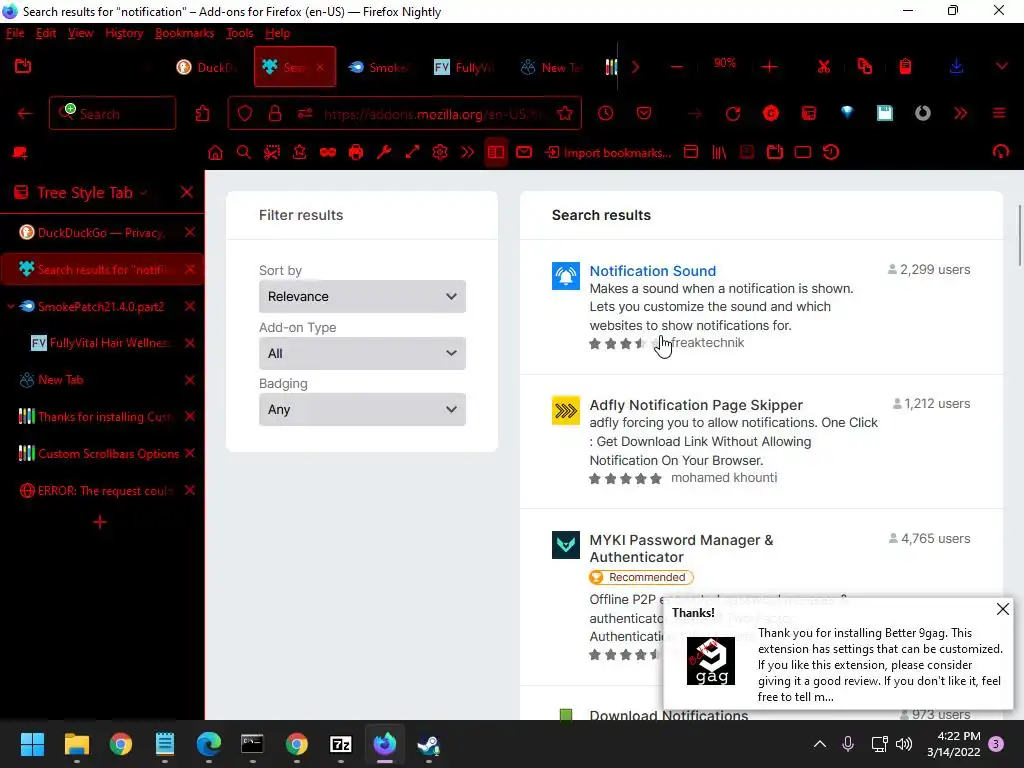Screen dimensions: 1024x768
Task: Click the shield tracking protection icon
Action: [x=245, y=114]
